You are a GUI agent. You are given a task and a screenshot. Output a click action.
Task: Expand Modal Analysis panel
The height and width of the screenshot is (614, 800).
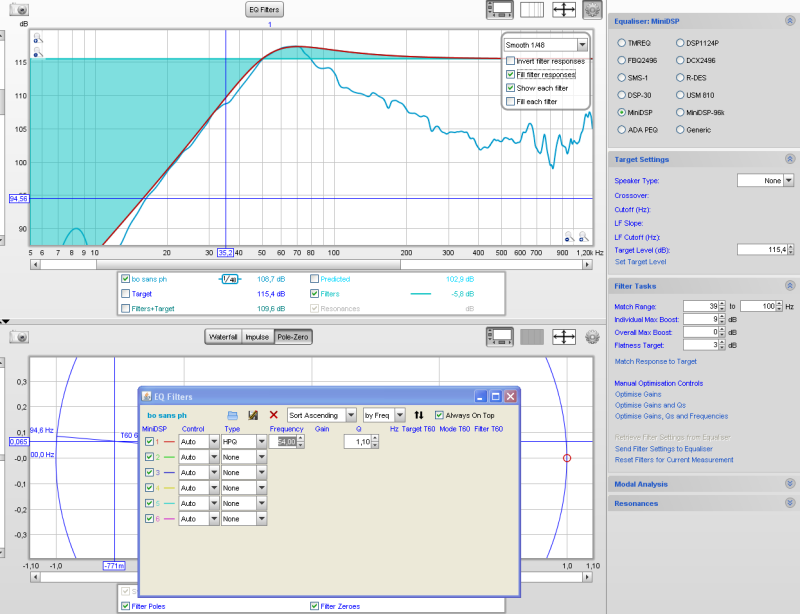(x=790, y=484)
